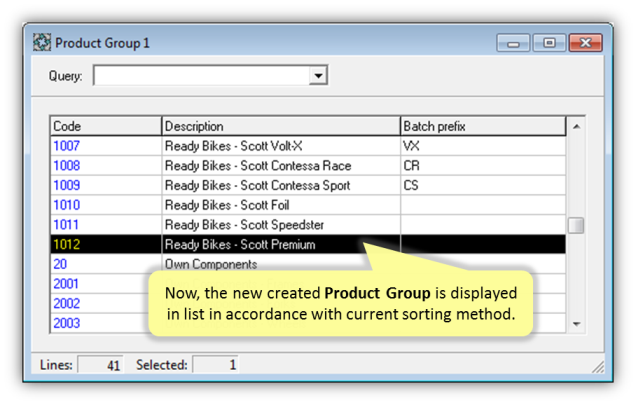Click the CS batch prefix cell
The height and width of the screenshot is (405, 636).
point(483,185)
